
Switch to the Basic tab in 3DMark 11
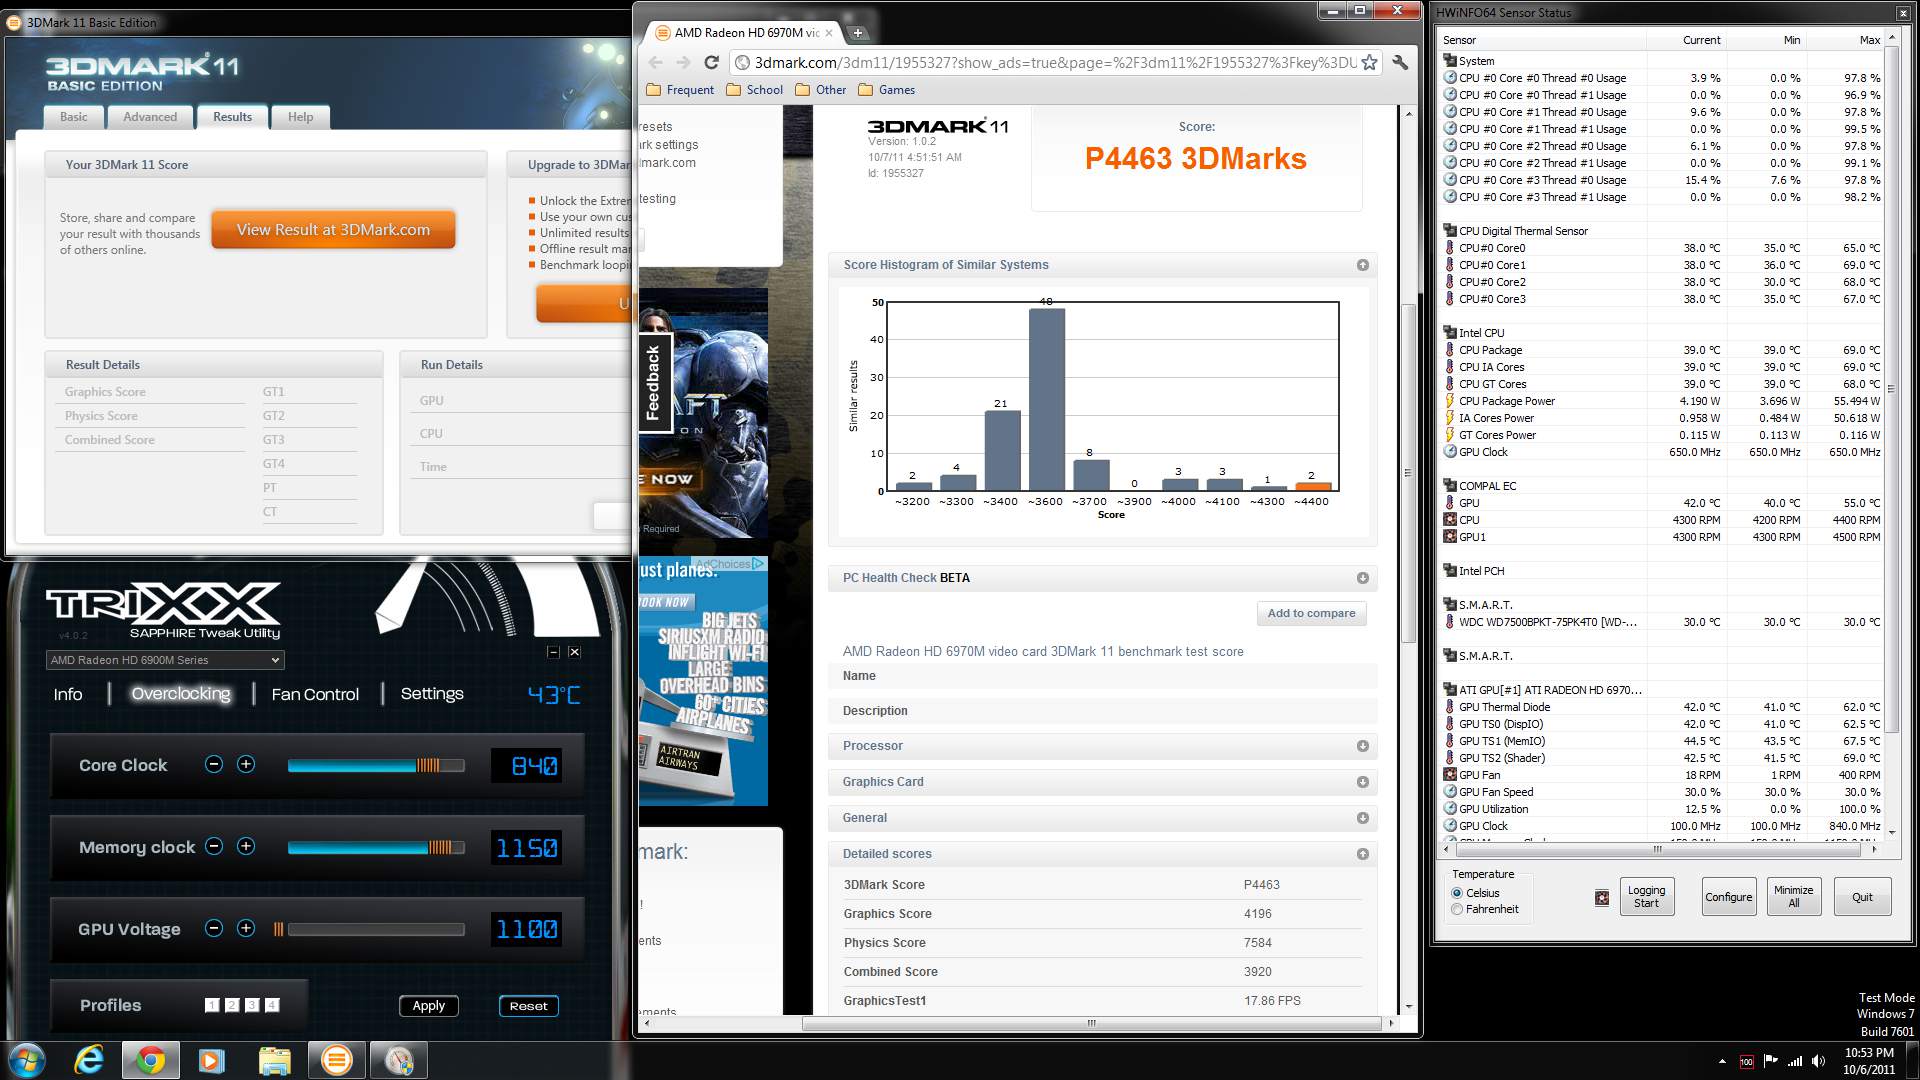coord(74,117)
